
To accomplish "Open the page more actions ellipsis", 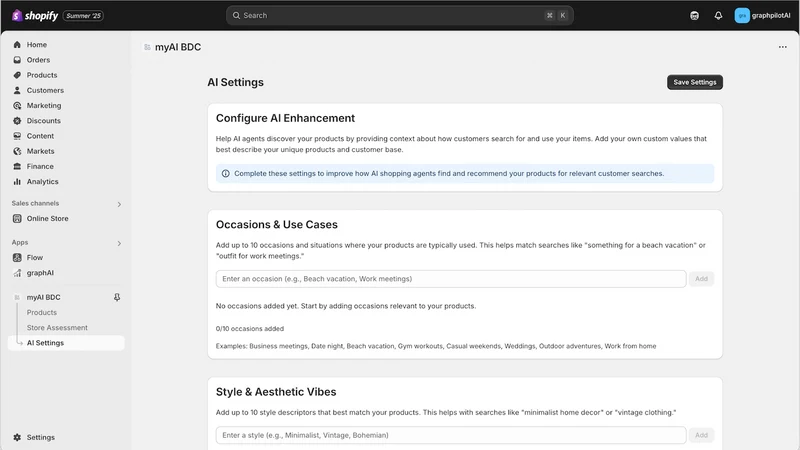I will tap(783, 47).
